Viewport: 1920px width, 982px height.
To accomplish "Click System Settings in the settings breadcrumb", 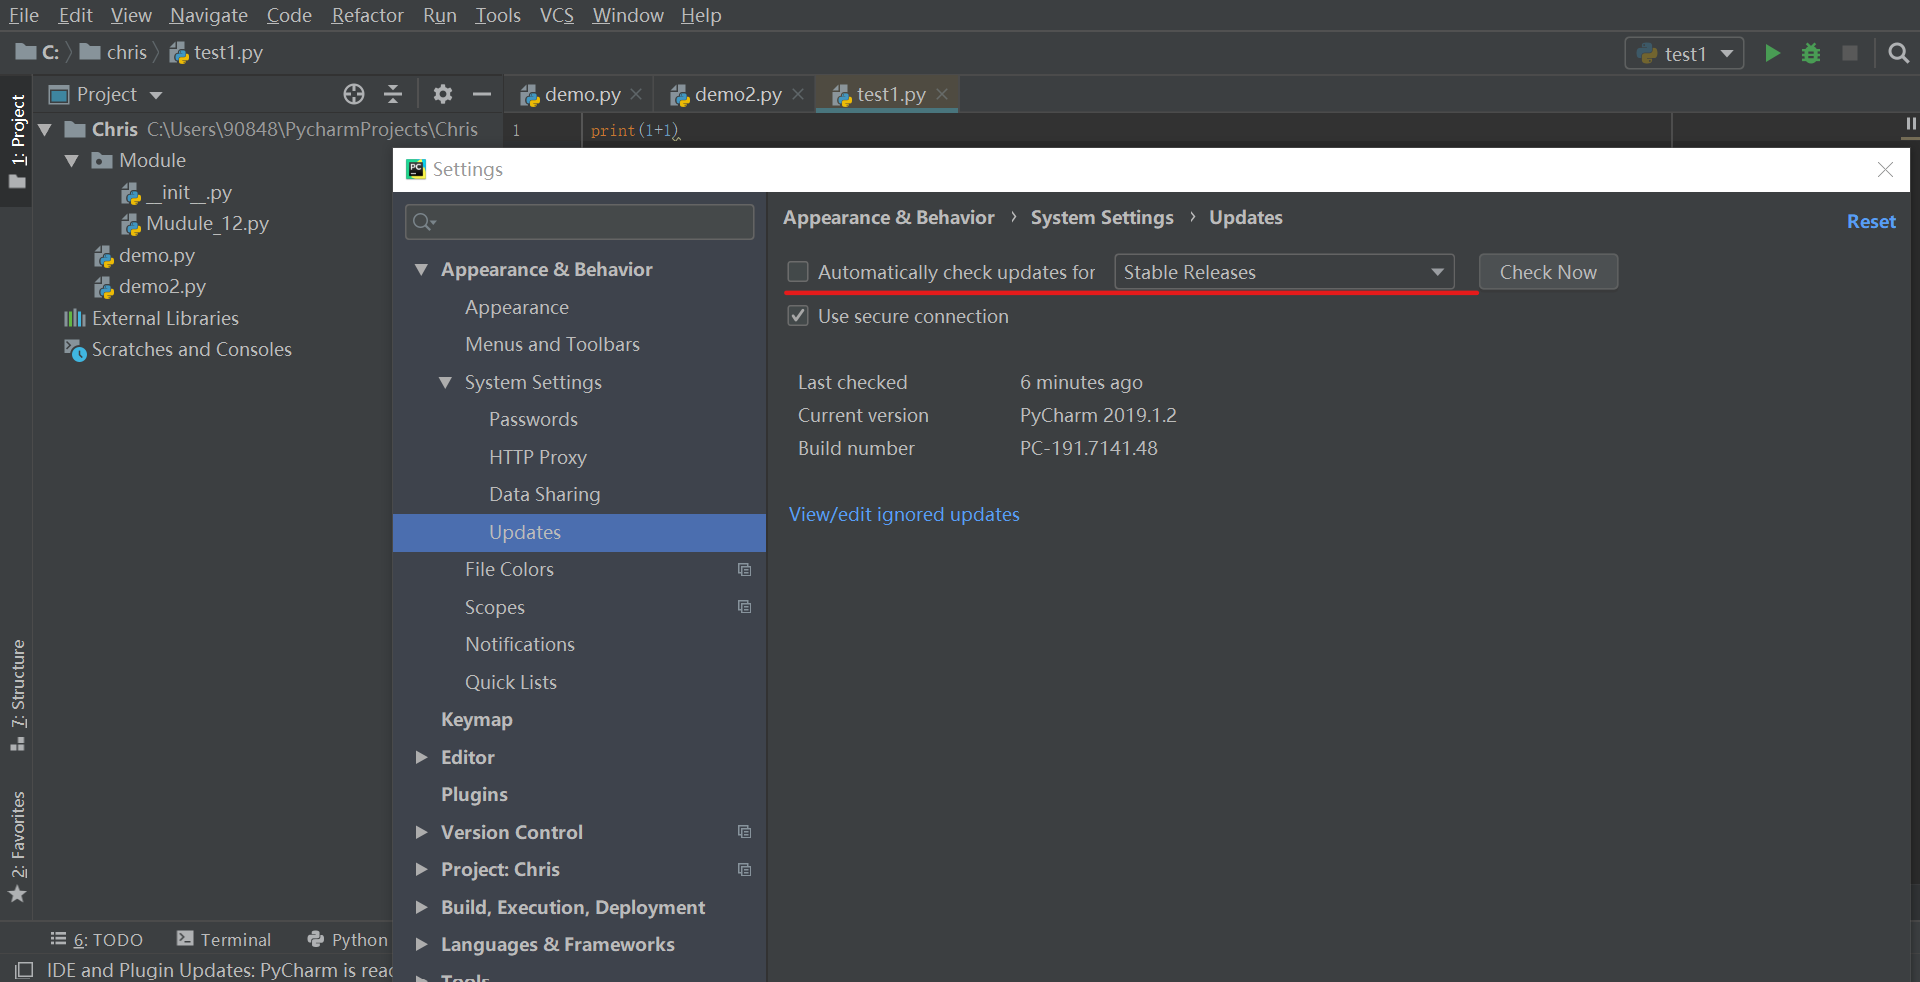I will [1102, 217].
